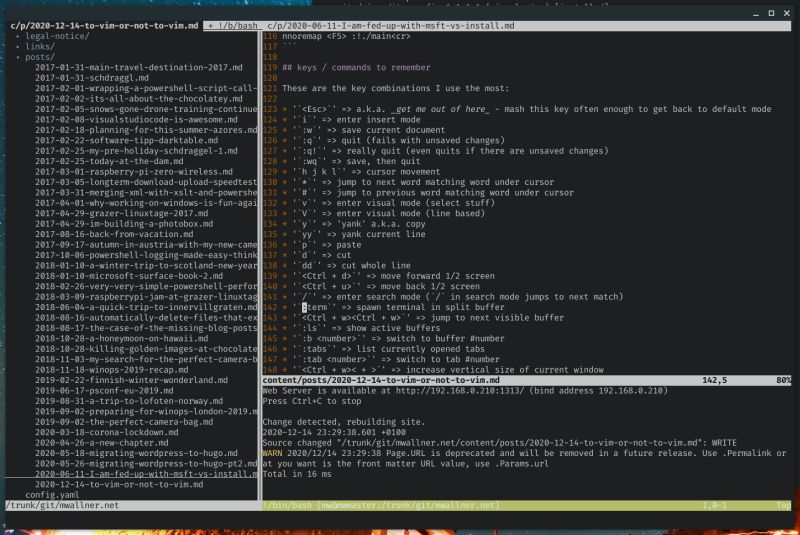
Task: Expand the links/ folder
Action: (40, 46)
